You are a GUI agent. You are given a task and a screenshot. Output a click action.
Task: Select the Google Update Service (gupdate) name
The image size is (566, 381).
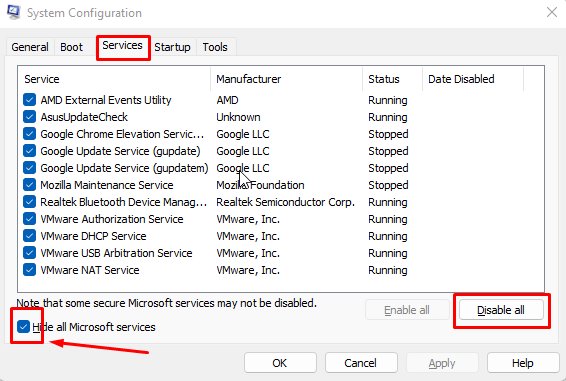pos(121,151)
